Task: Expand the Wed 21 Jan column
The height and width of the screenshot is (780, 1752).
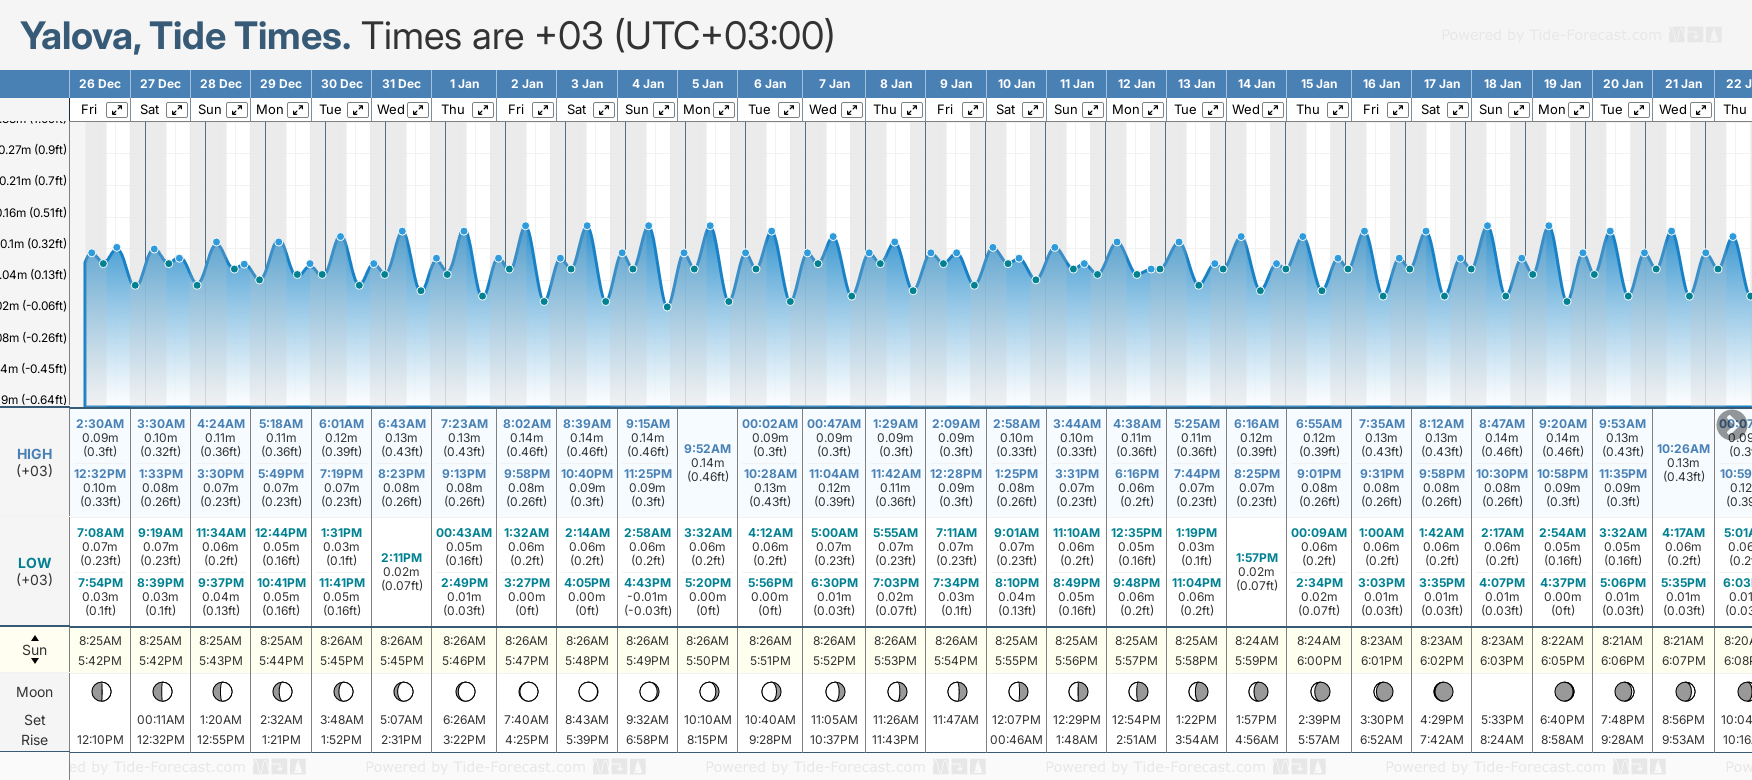Action: click(1700, 110)
